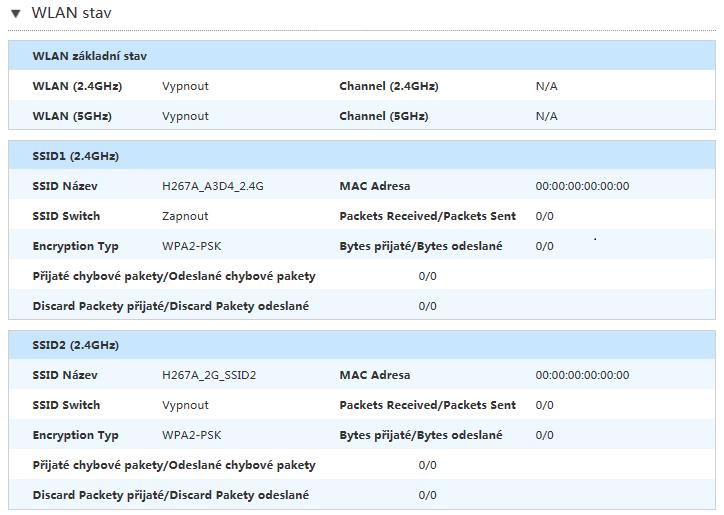Click Vypnout value of SSID2 switch

coord(185,405)
